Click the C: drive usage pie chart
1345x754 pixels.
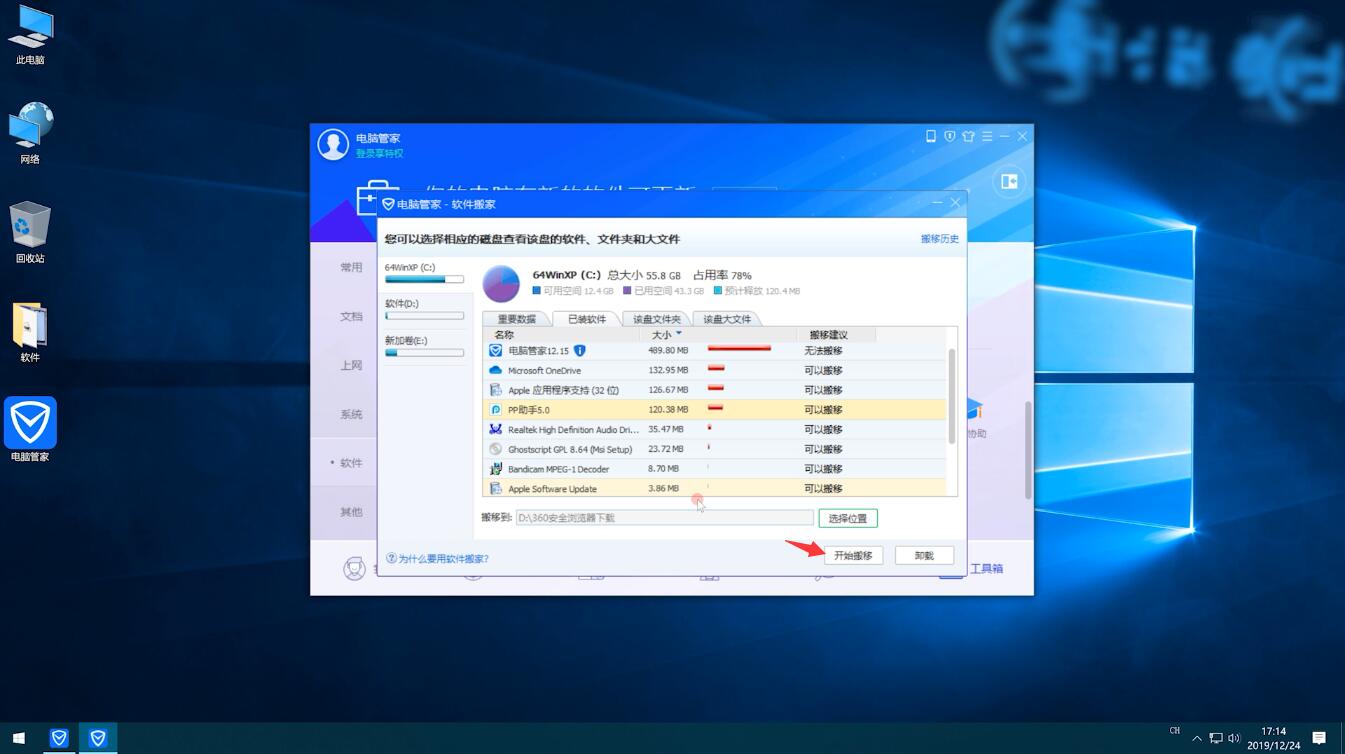point(501,284)
